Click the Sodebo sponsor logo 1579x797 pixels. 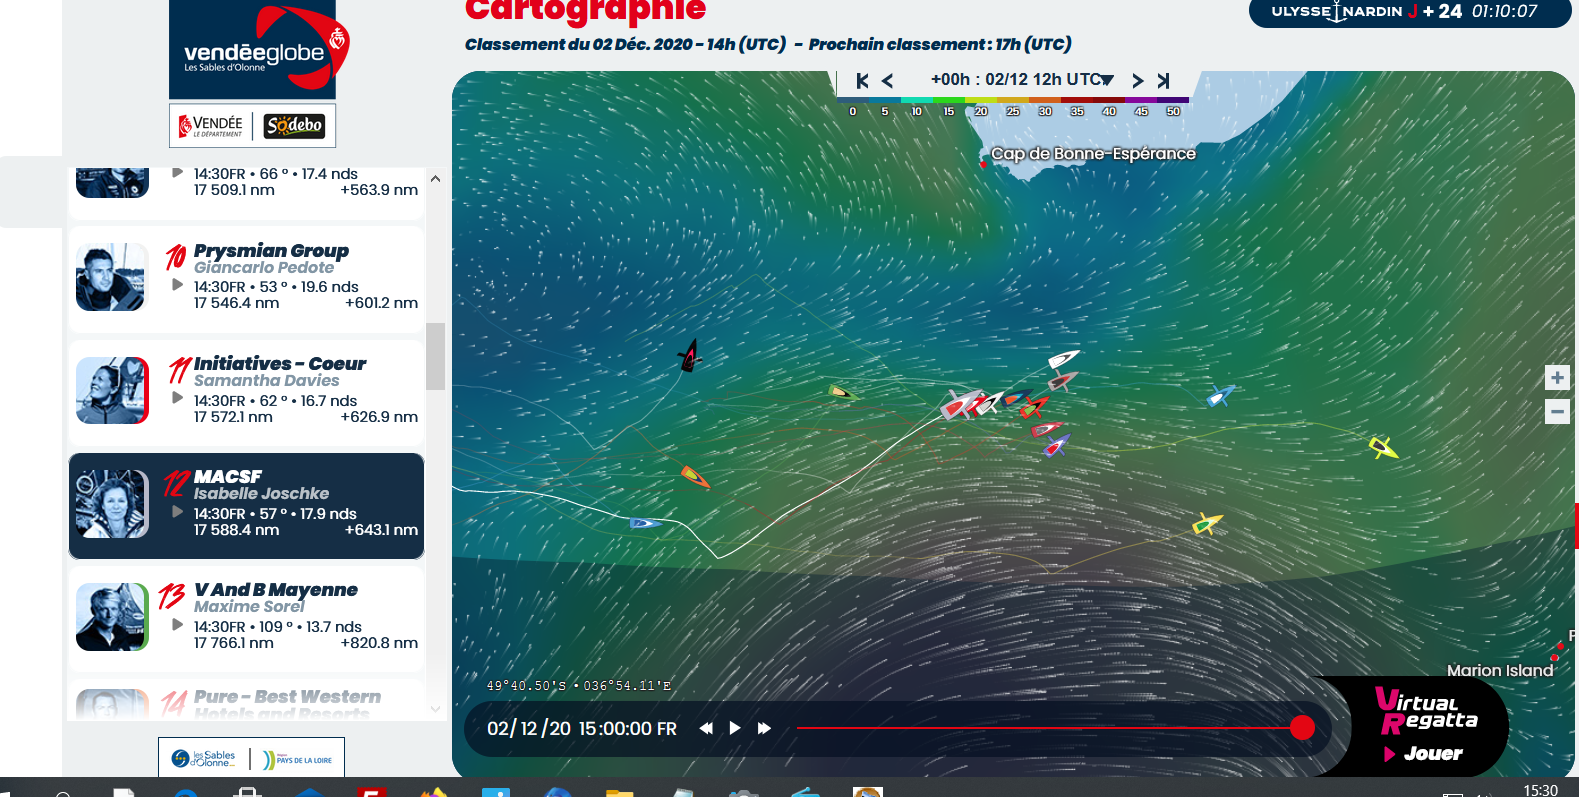pyautogui.click(x=294, y=126)
